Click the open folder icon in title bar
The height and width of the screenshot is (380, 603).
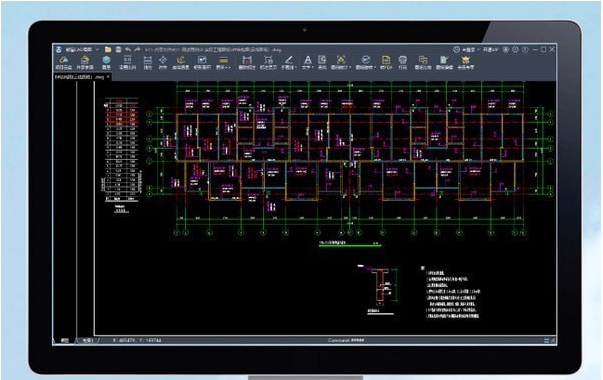(108, 49)
